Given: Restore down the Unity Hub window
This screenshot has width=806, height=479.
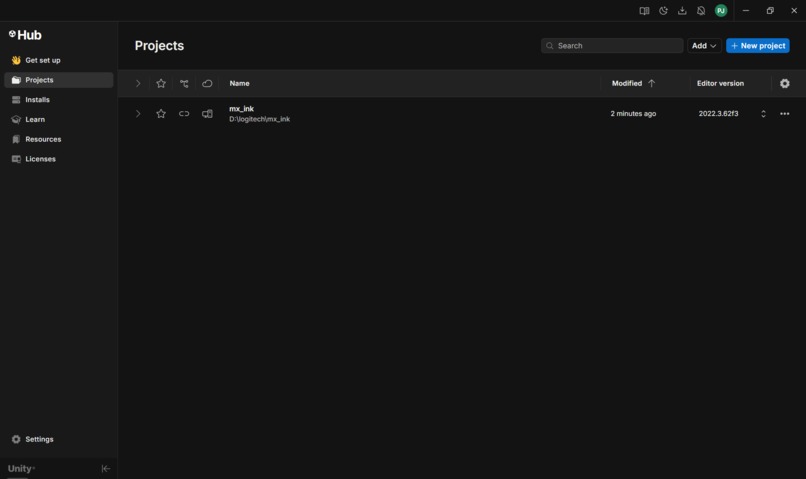Looking at the screenshot, I should (x=770, y=11).
